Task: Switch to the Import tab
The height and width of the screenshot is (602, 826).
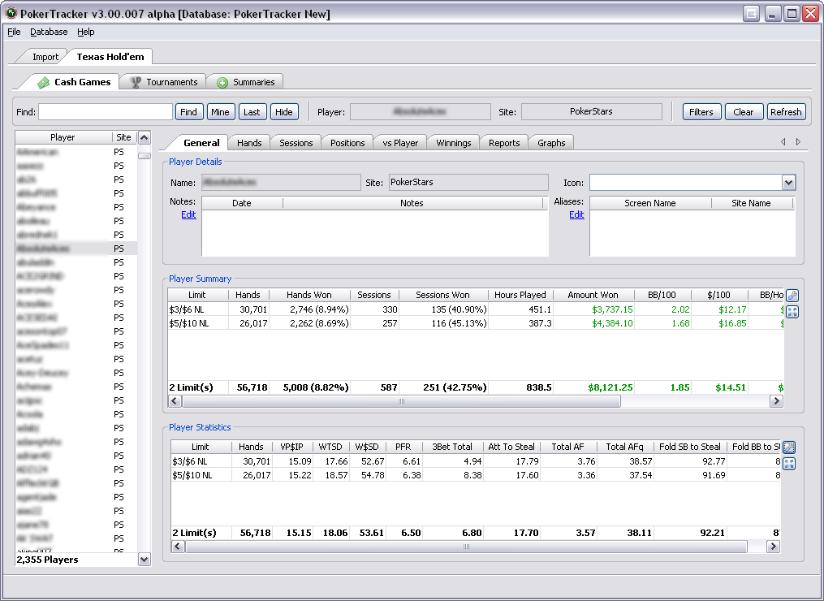Action: click(x=45, y=57)
